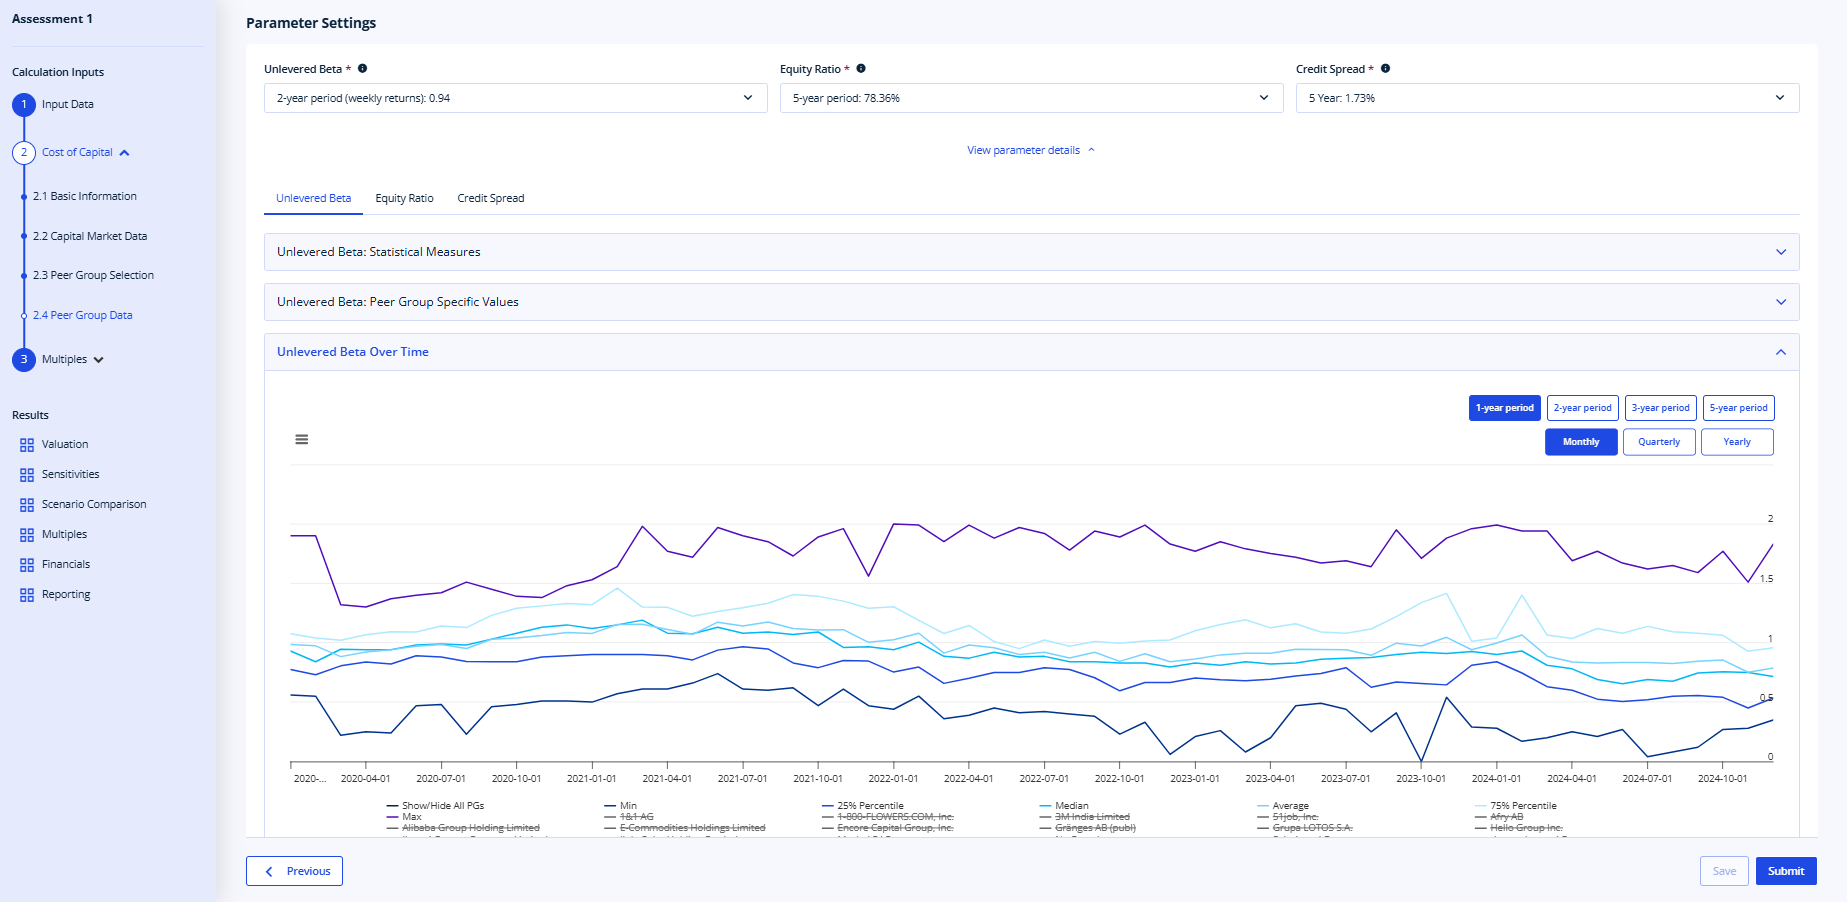1847x902 pixels.
Task: Go to step 1 circle Input Data
Action: pos(24,104)
